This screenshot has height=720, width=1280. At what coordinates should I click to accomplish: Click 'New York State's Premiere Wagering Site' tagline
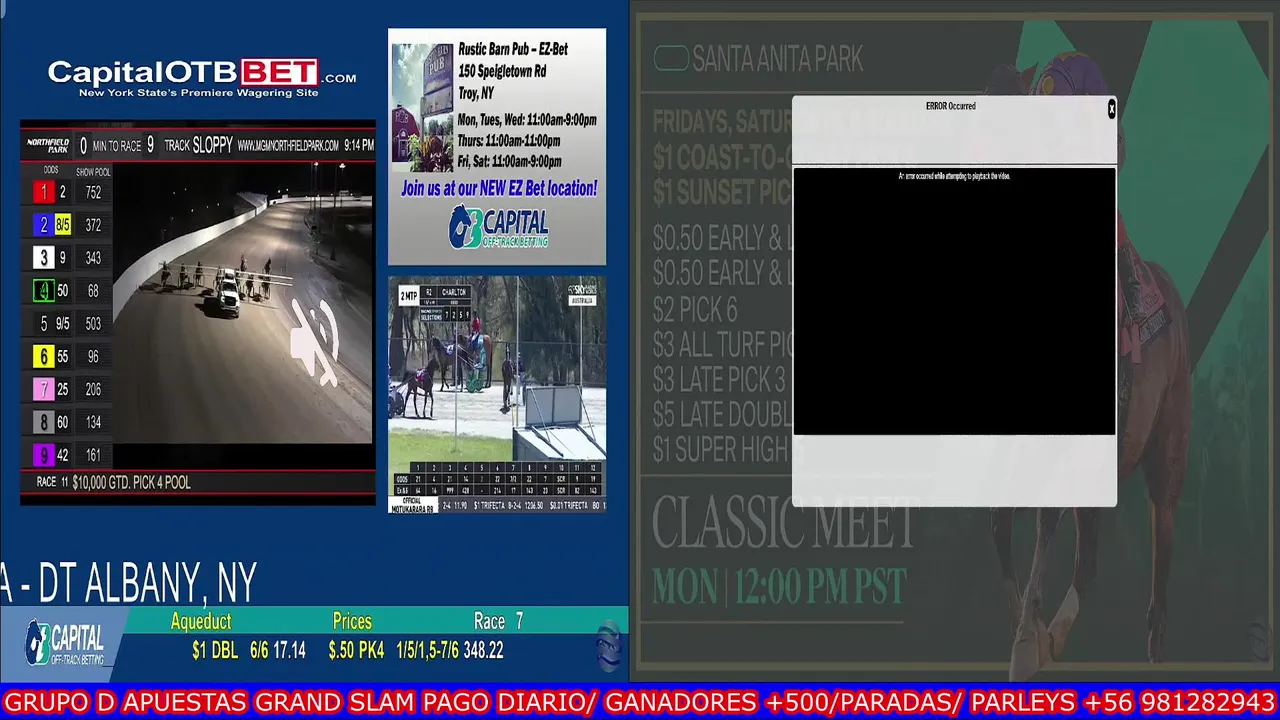(x=198, y=93)
